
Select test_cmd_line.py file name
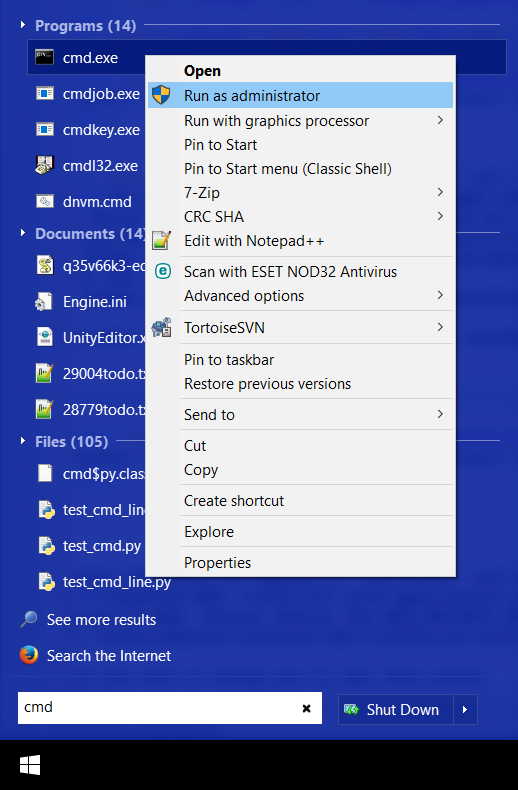[117, 582]
